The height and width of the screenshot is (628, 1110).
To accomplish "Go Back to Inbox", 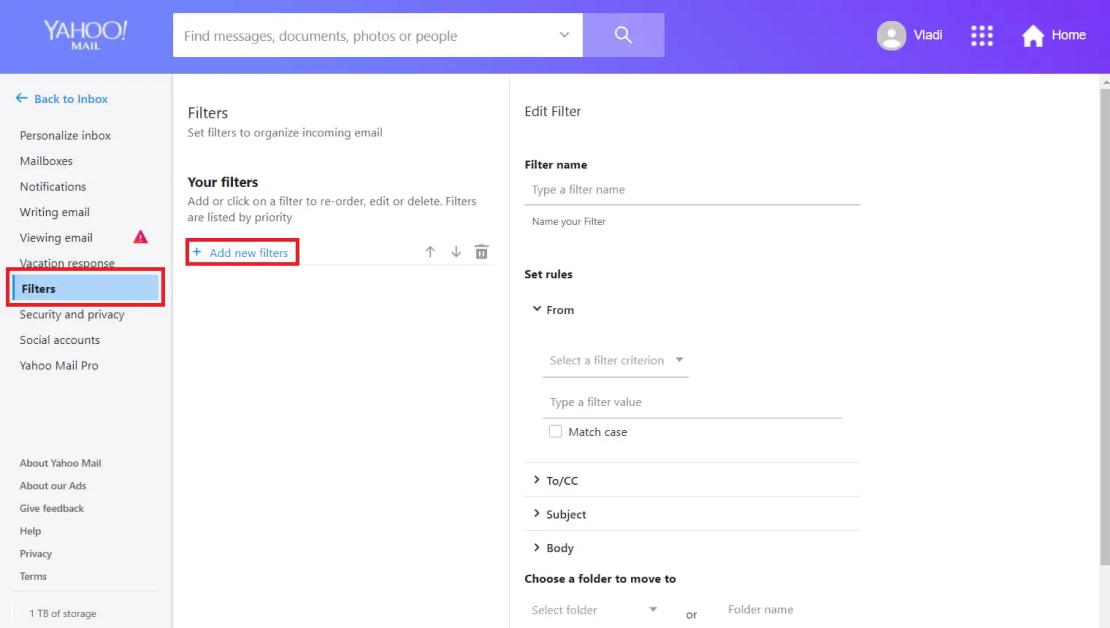I will [x=62, y=98].
